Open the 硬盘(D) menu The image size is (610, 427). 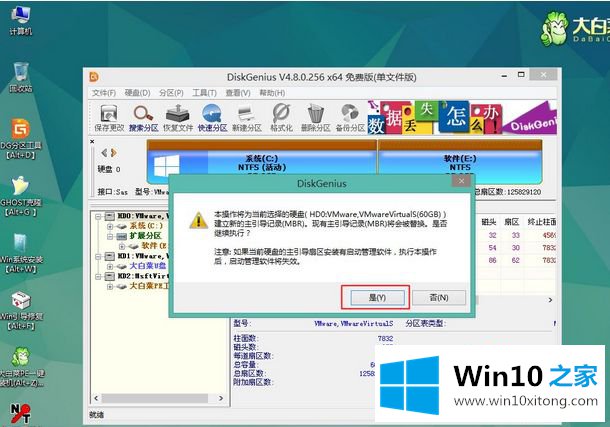137,93
